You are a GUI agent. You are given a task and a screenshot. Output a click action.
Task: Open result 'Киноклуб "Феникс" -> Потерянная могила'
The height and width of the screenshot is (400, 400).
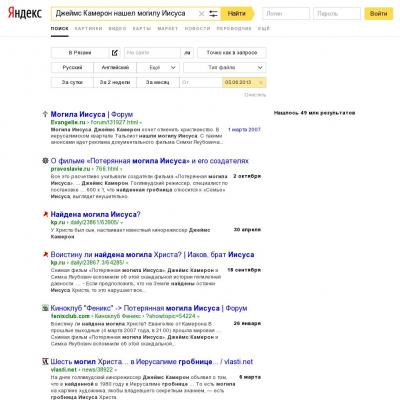(x=149, y=308)
